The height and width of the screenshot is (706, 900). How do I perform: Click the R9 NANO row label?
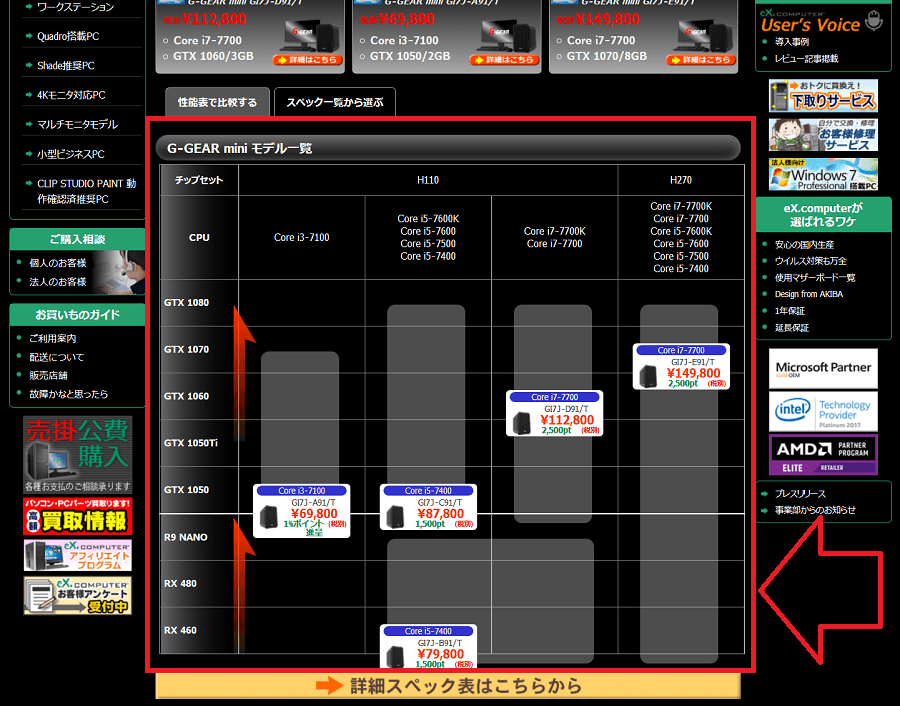pos(185,537)
